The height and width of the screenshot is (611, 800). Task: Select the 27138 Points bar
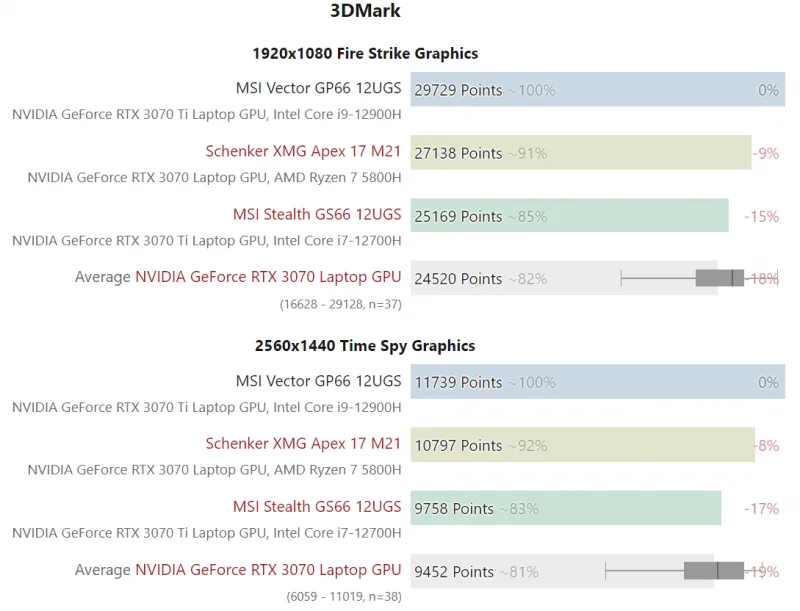pyautogui.click(x=580, y=153)
